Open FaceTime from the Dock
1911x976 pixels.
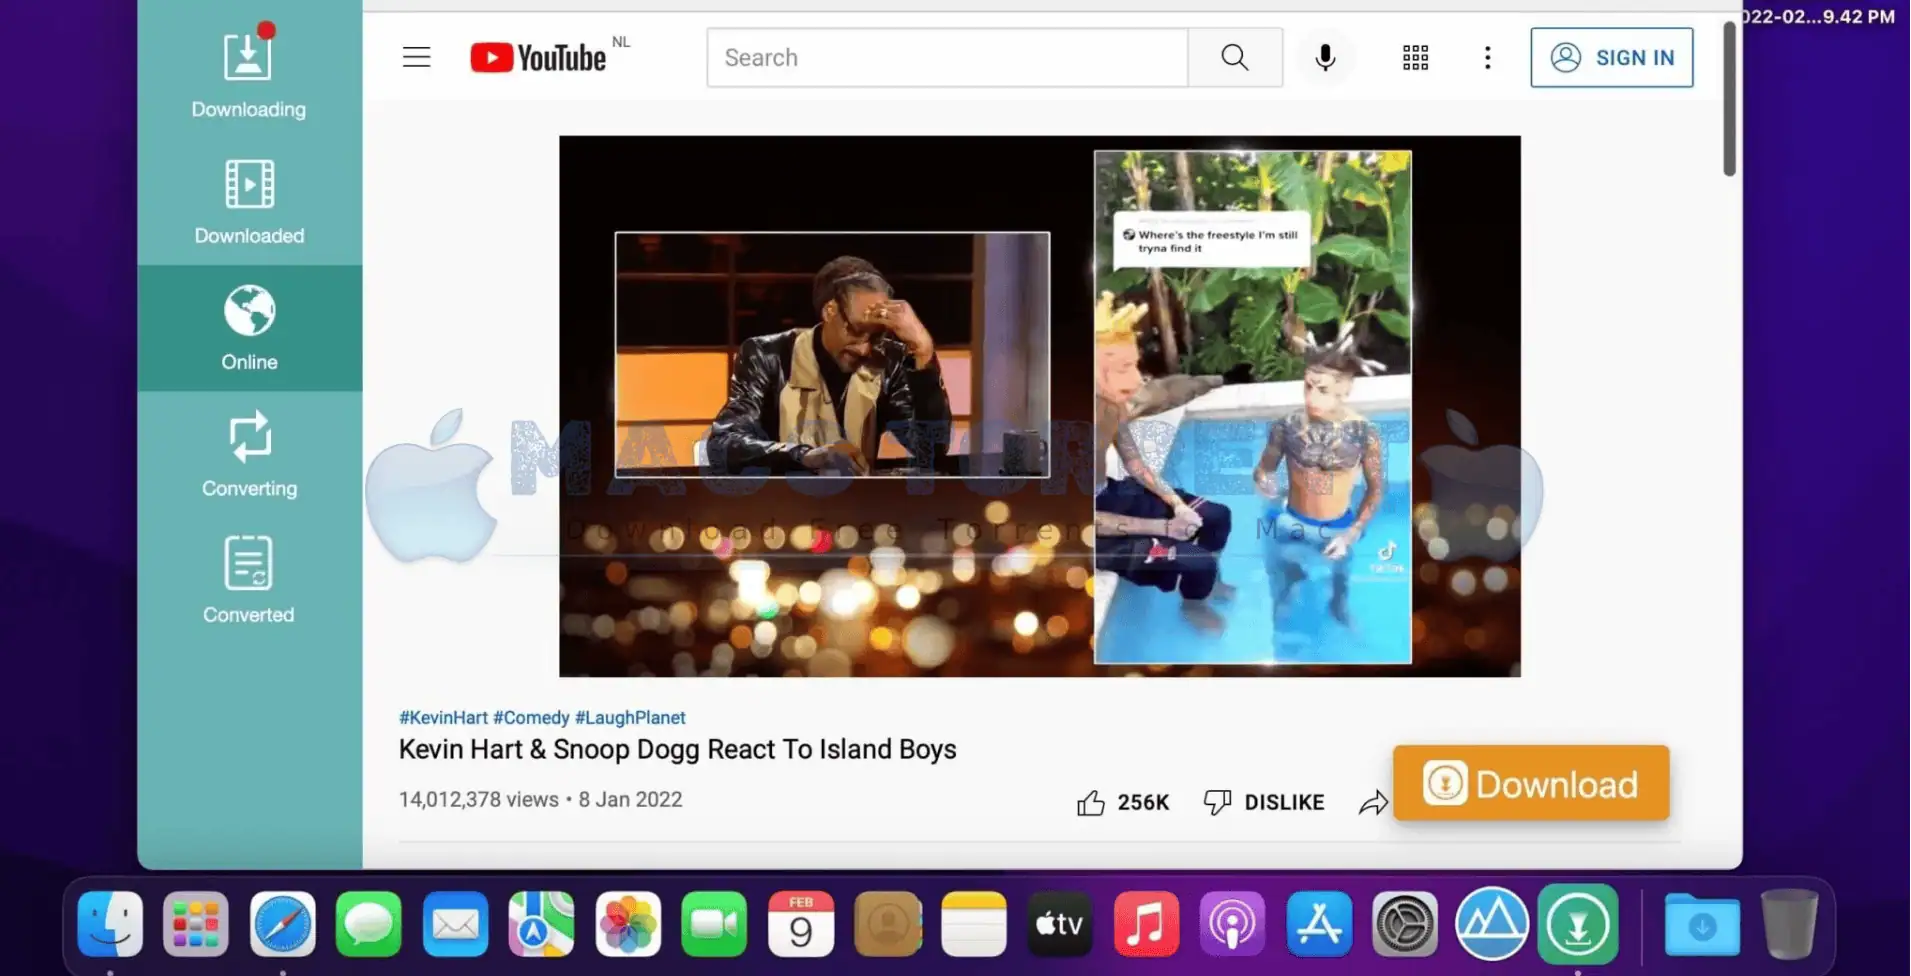pyautogui.click(x=714, y=923)
